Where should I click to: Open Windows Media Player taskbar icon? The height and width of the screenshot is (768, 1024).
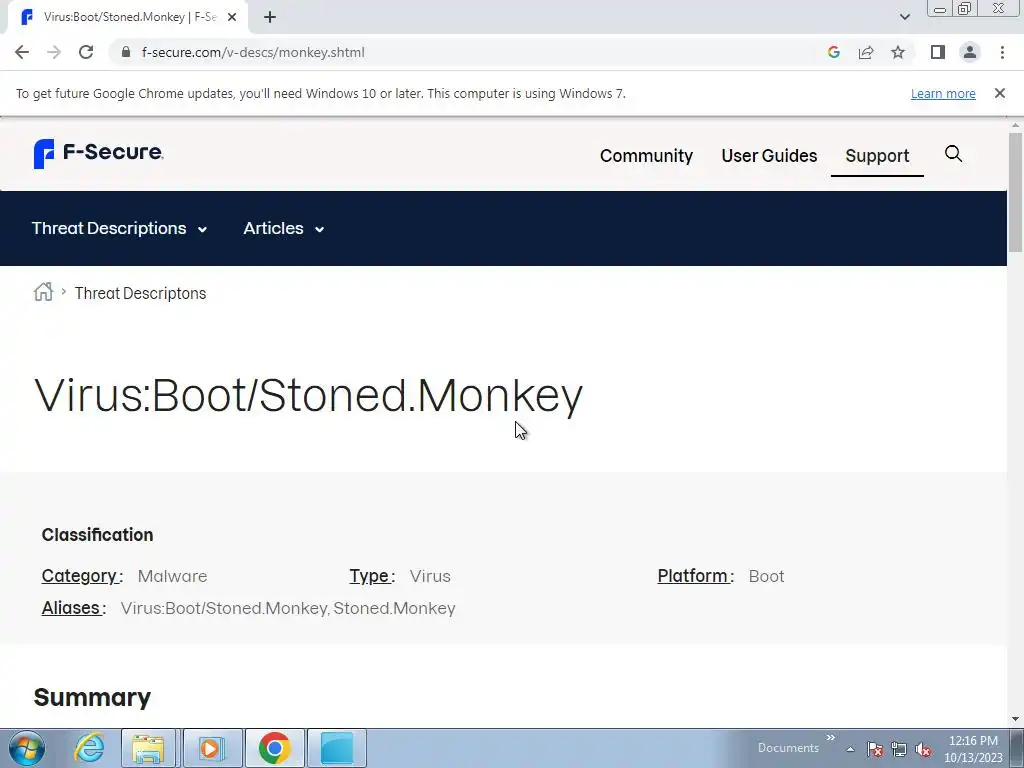pyautogui.click(x=212, y=748)
